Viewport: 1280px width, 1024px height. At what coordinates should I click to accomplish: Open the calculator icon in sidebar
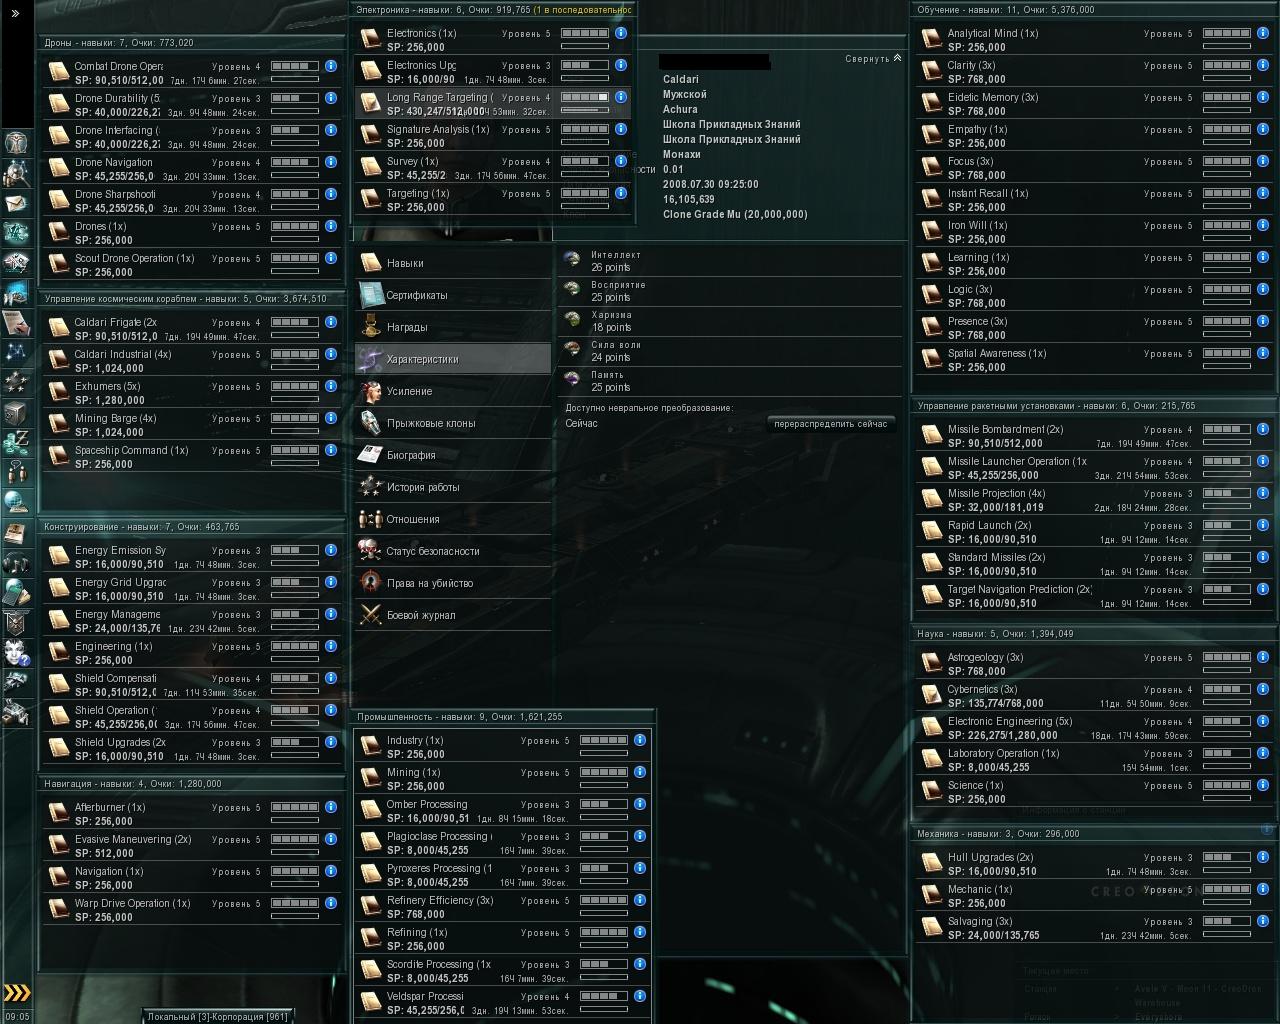click(17, 592)
